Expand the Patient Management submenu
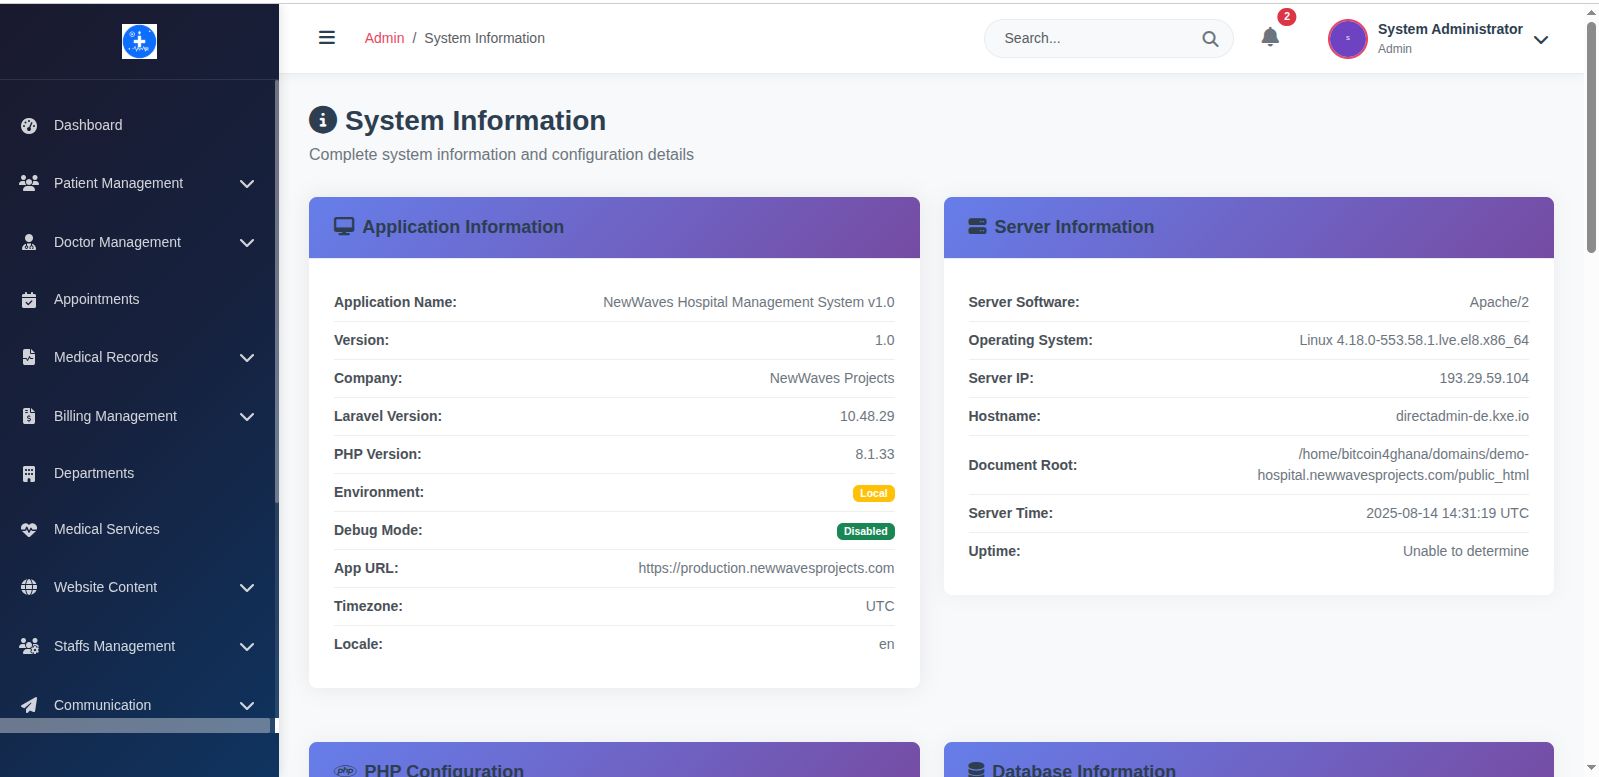 247,184
